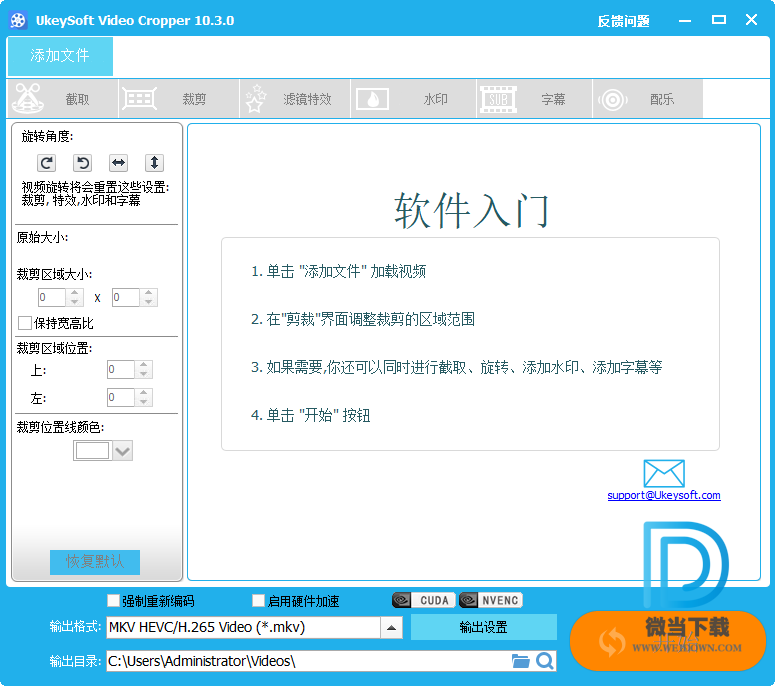Viewport: 775px width, 686px height.
Task: Open the 字幕 (subtitle) tab
Action: pyautogui.click(x=534, y=99)
